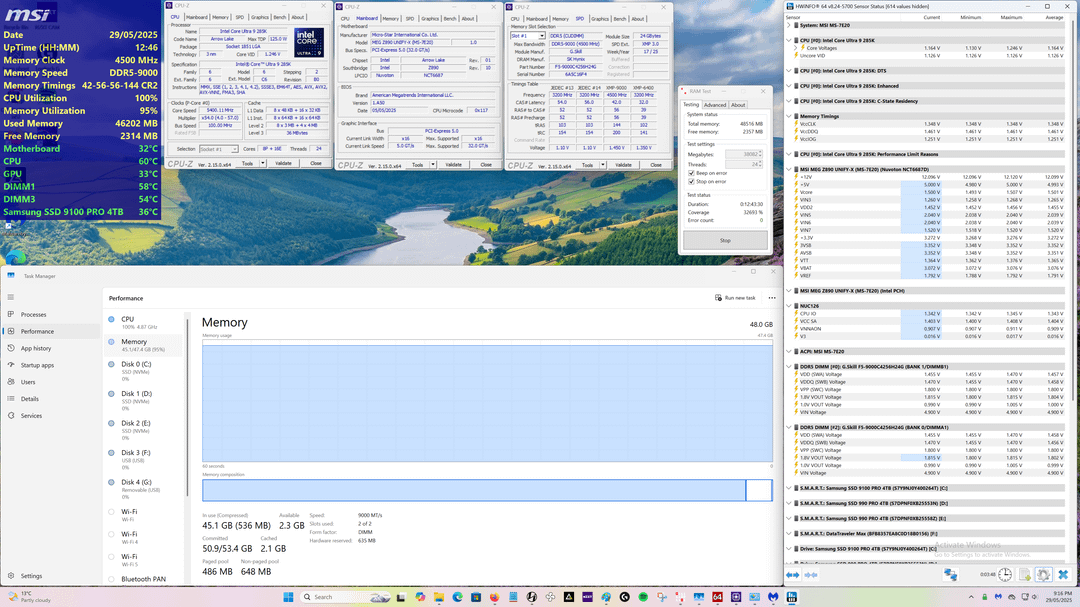
Task: Select Disk 4 (G:) in Performance list
Action: click(x=145, y=489)
